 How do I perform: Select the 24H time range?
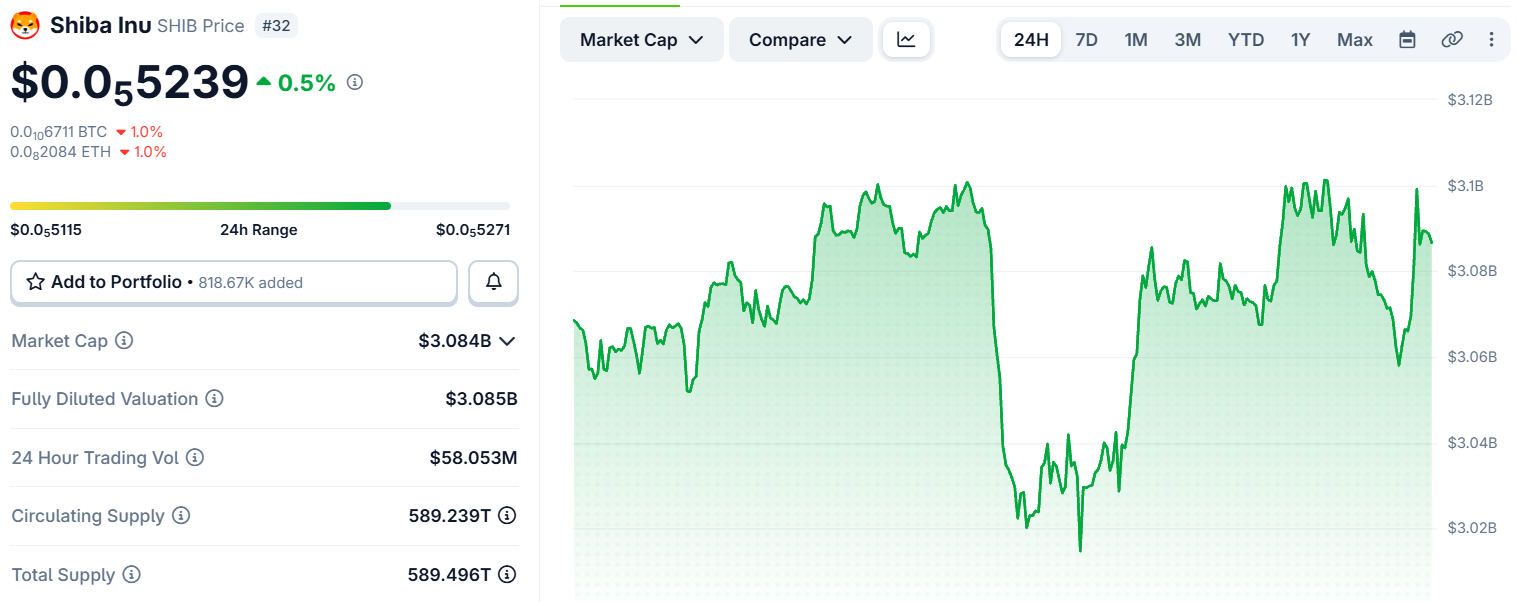[x=1031, y=40]
